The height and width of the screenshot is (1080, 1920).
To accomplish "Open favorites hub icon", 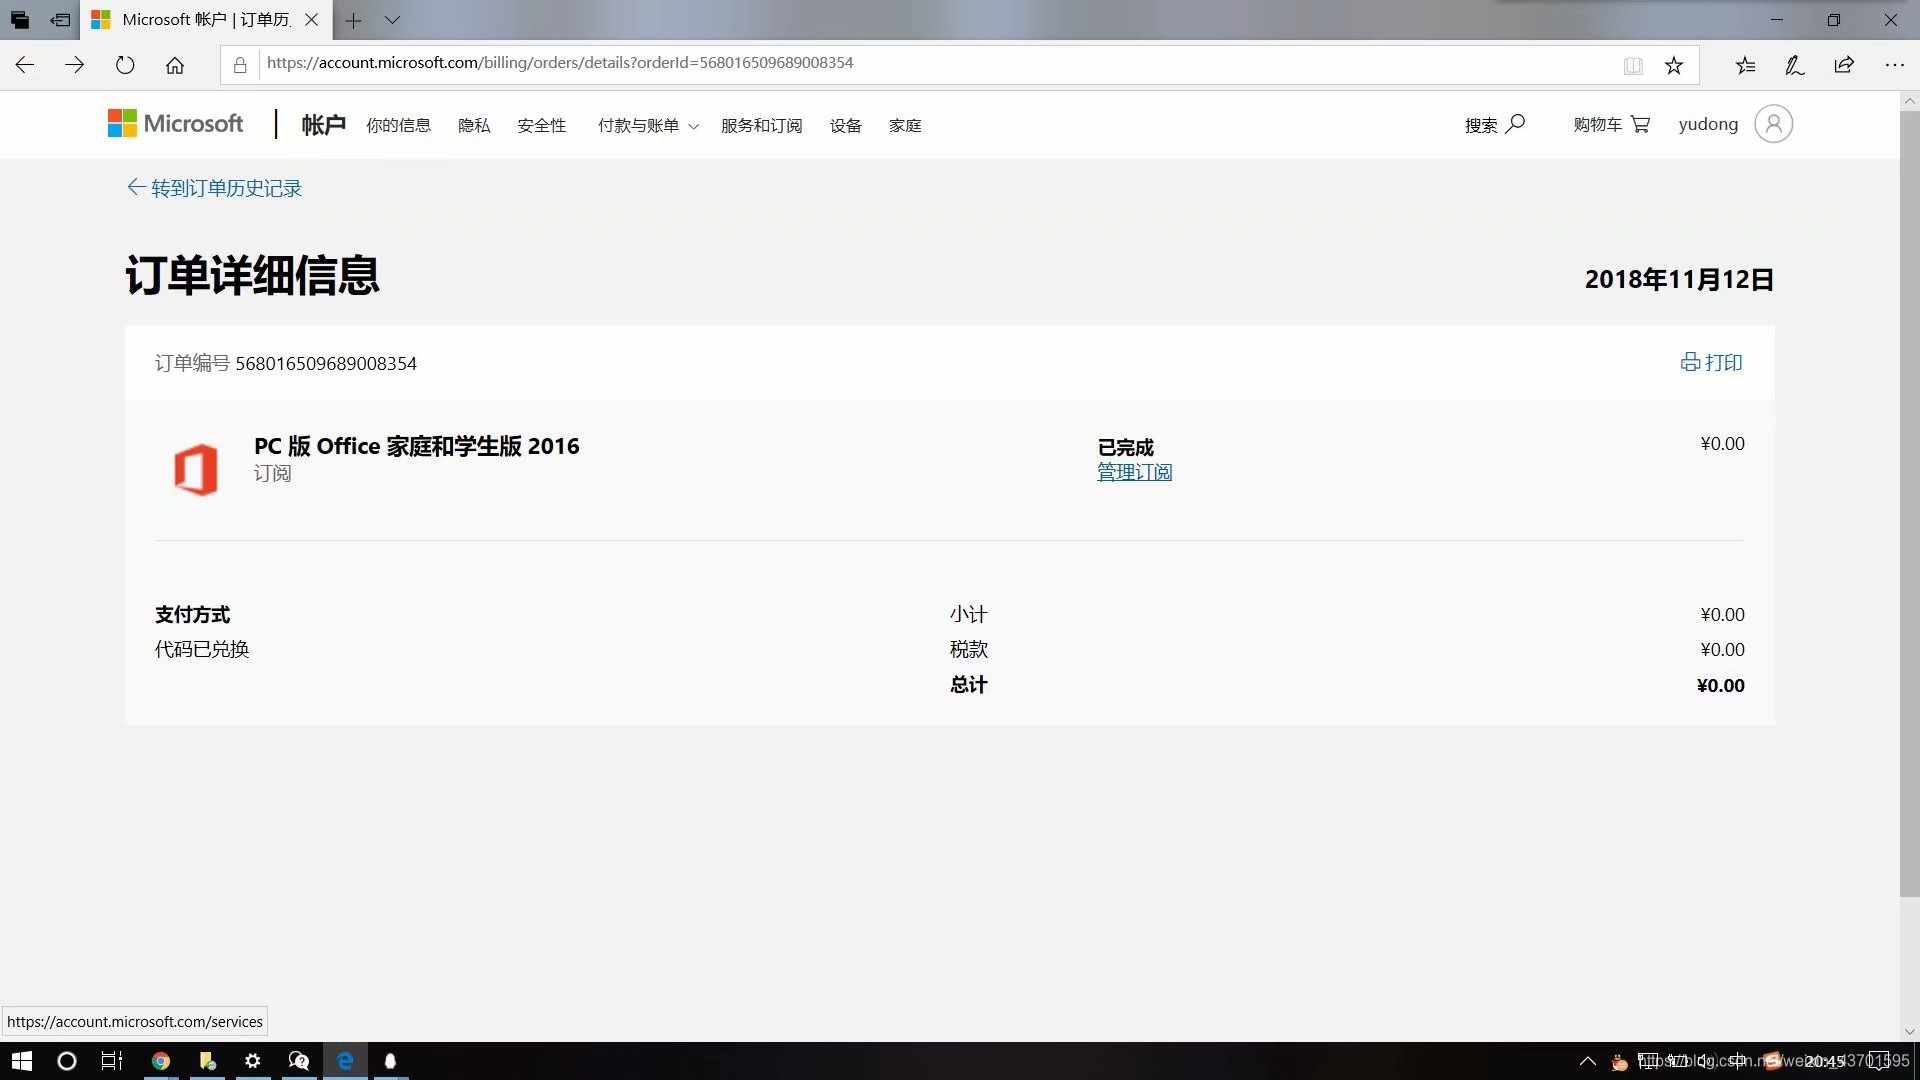I will 1745,65.
